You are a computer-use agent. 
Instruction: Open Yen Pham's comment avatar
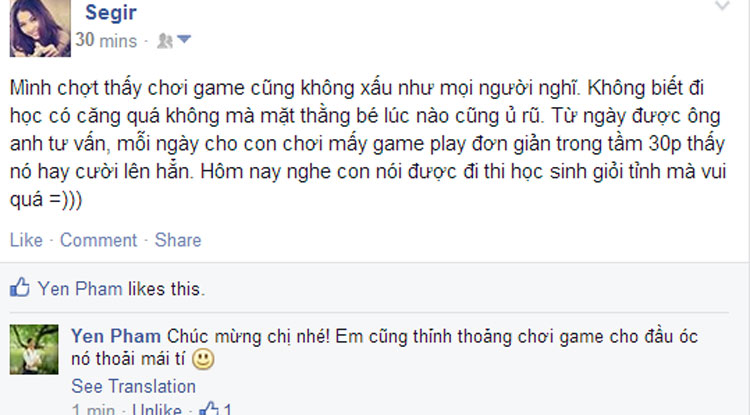[34, 349]
